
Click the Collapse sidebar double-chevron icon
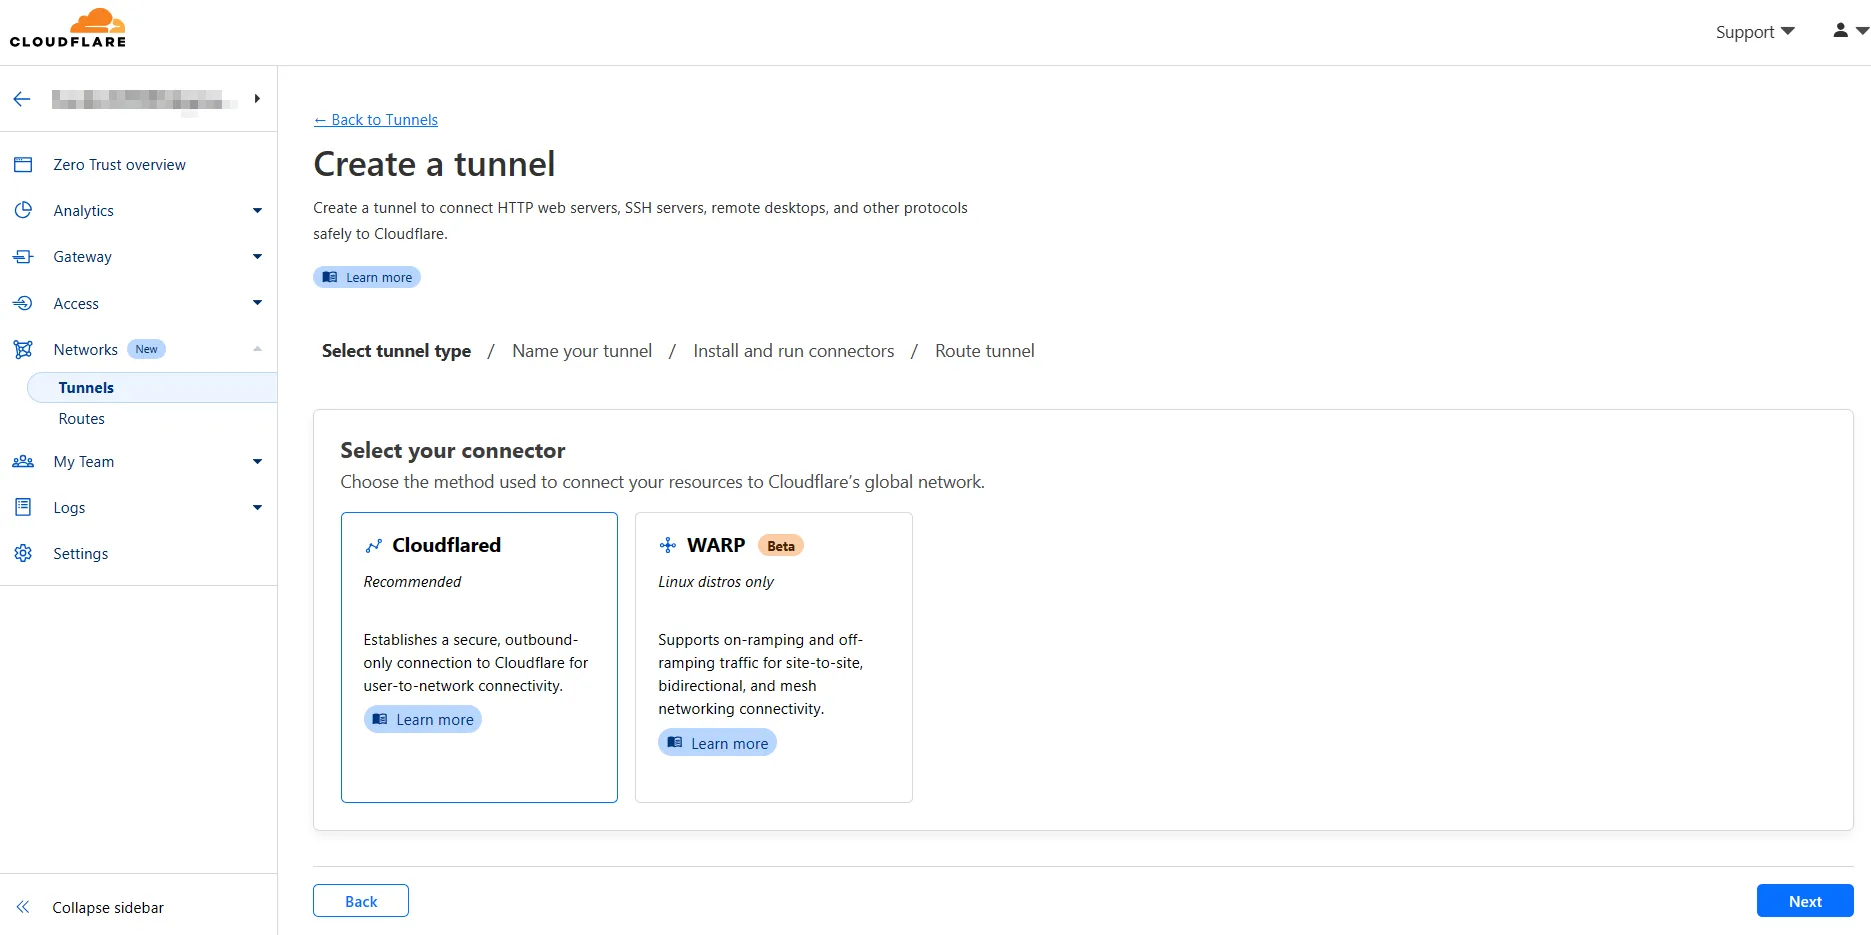coord(23,907)
